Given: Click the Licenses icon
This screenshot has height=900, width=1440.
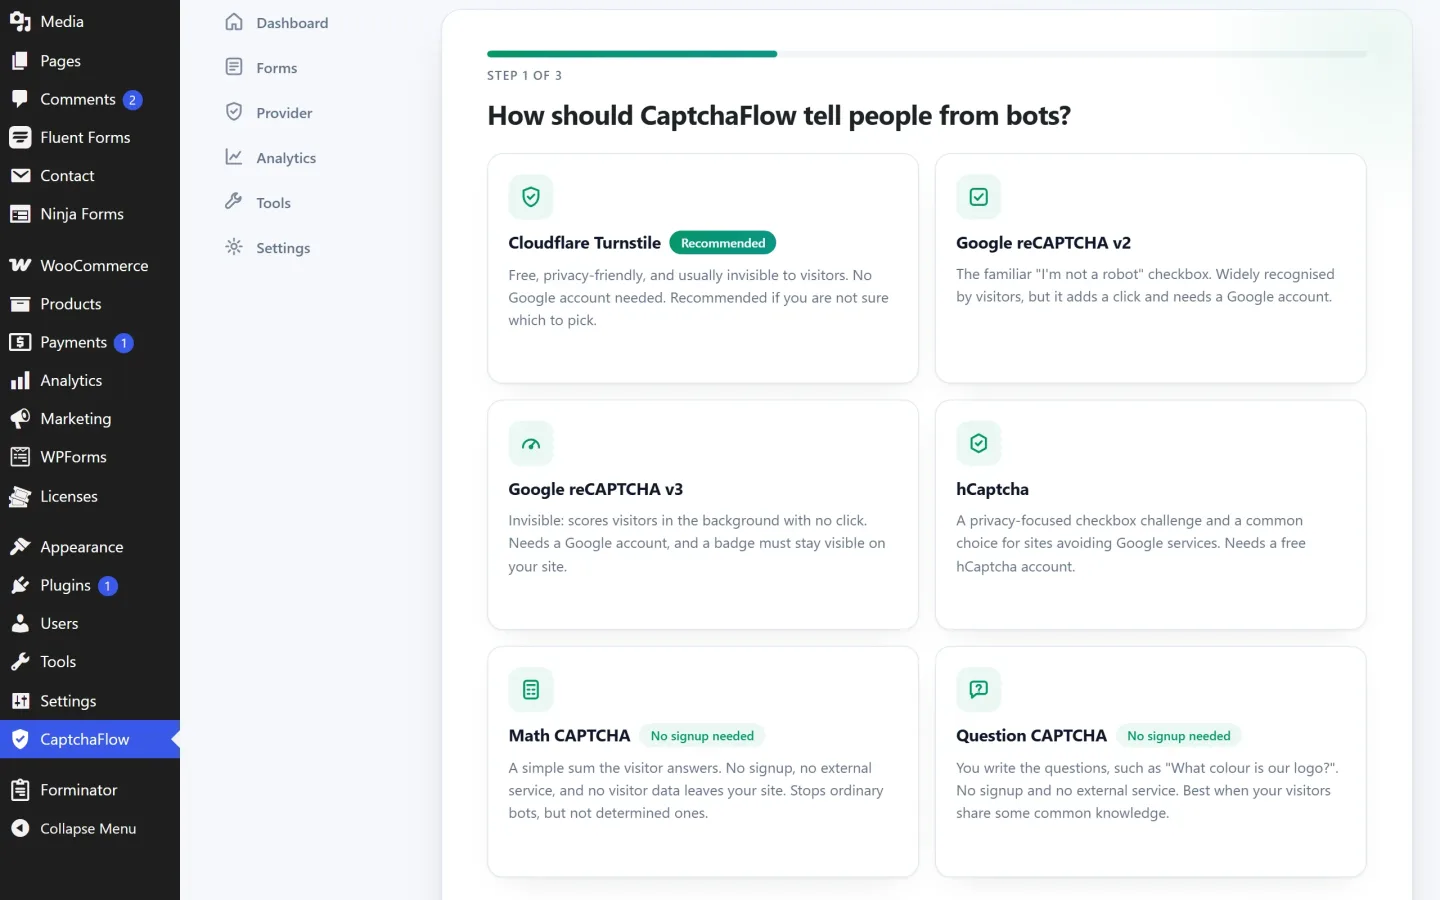Looking at the screenshot, I should point(20,496).
